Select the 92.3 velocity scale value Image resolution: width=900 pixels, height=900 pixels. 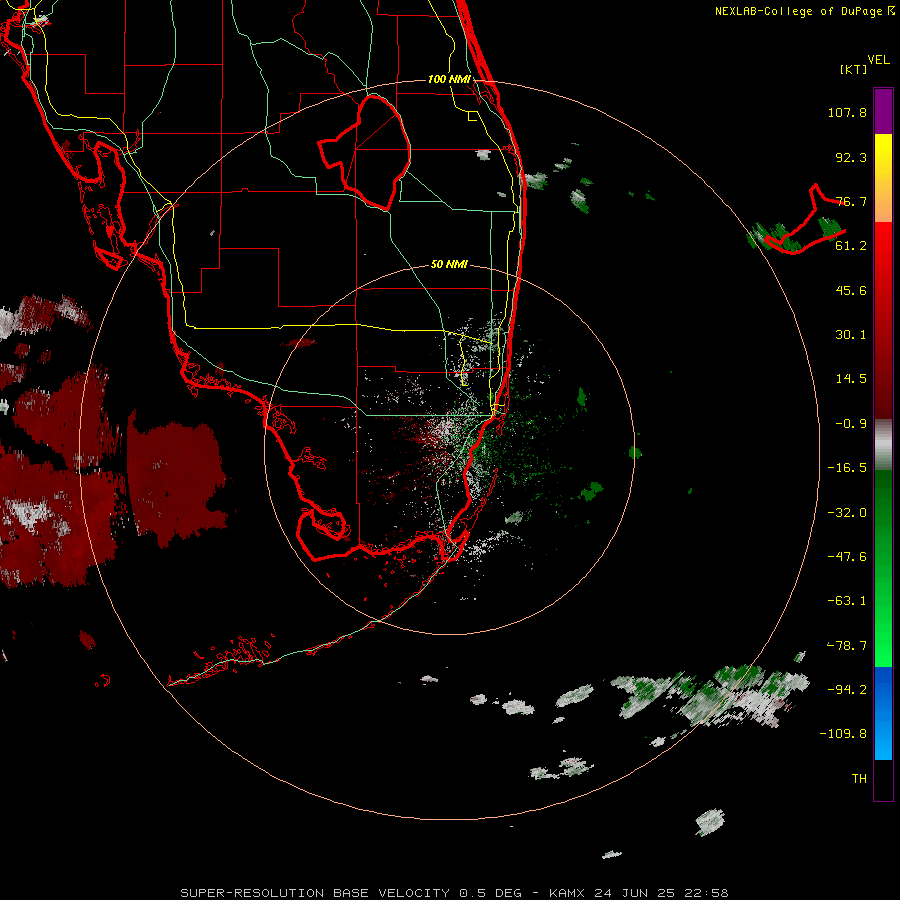coord(851,157)
